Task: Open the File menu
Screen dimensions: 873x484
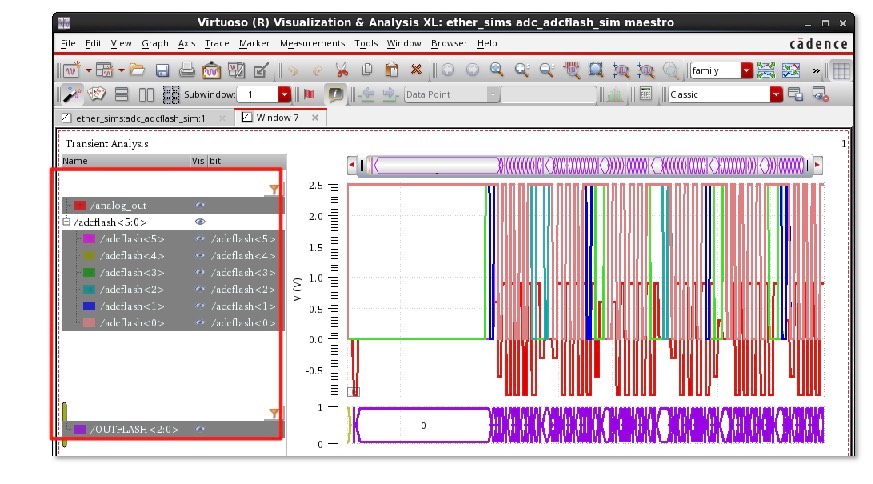Action: pos(68,43)
